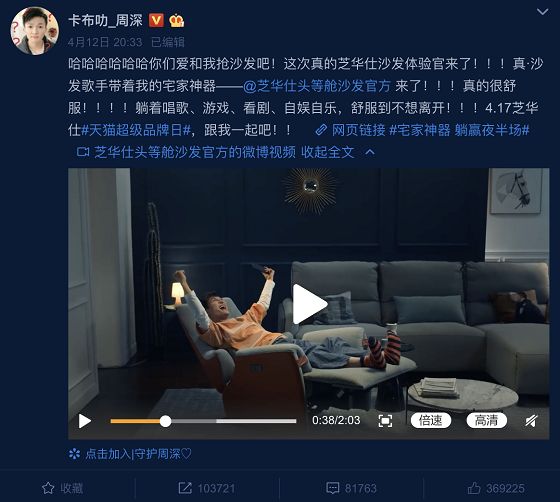560x502 pixels.
Task: Click the 网页链接 web link
Action: [351, 130]
